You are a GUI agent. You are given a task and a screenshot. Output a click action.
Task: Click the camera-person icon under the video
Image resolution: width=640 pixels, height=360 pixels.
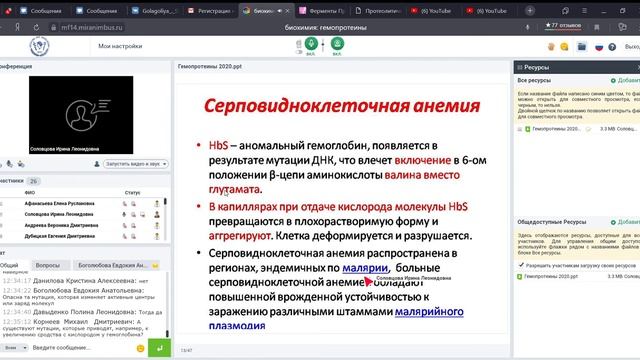[21, 164]
